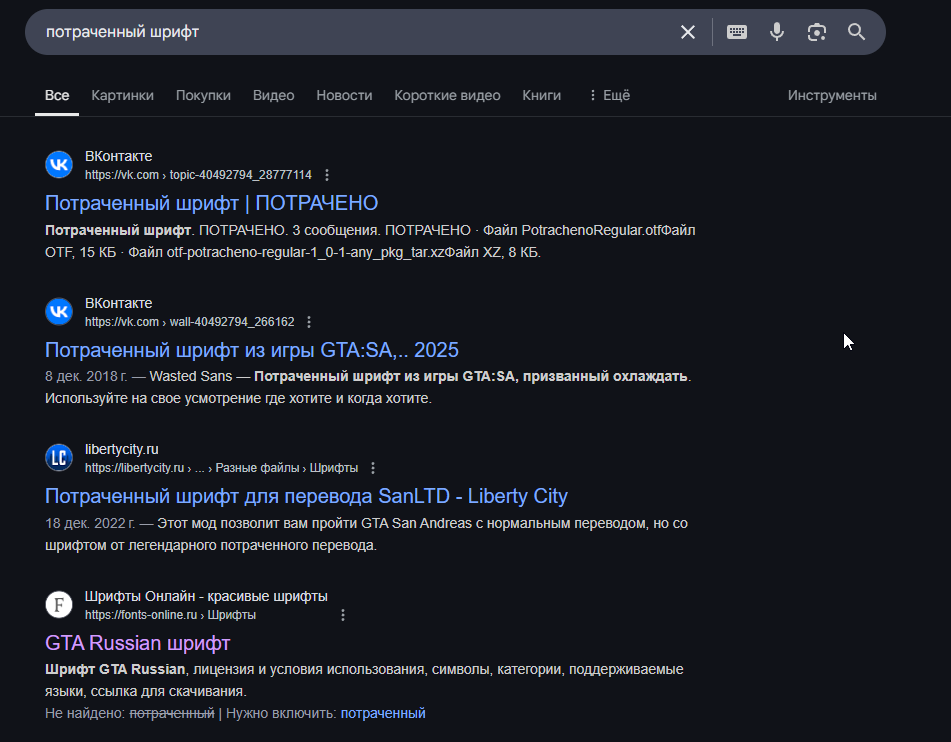Open the on-screen keyboard icon
Viewport: 951px width, 742px height.
coord(737,32)
